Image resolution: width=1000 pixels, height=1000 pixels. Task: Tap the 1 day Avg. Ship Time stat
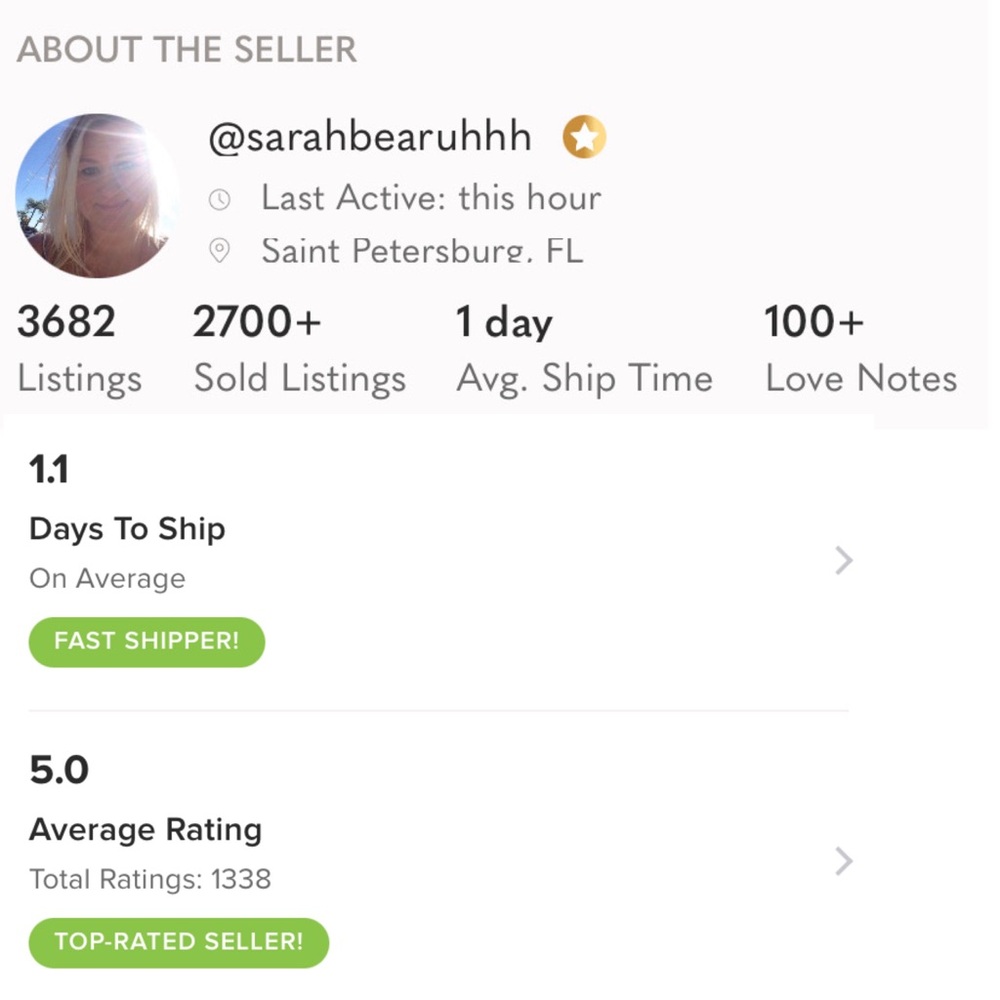point(583,350)
